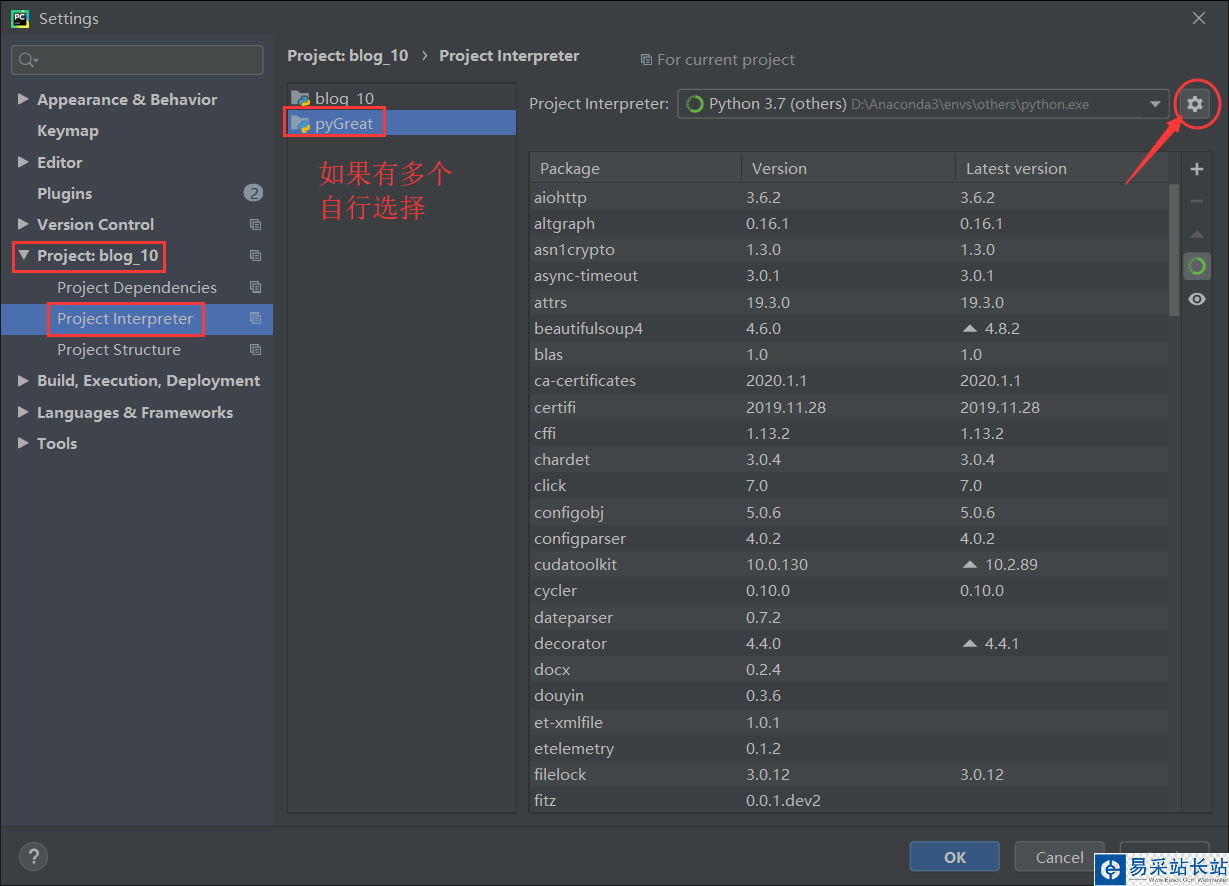Screen dimensions: 1229x886
Task: Select the pyGreat project in list
Action: coord(402,123)
